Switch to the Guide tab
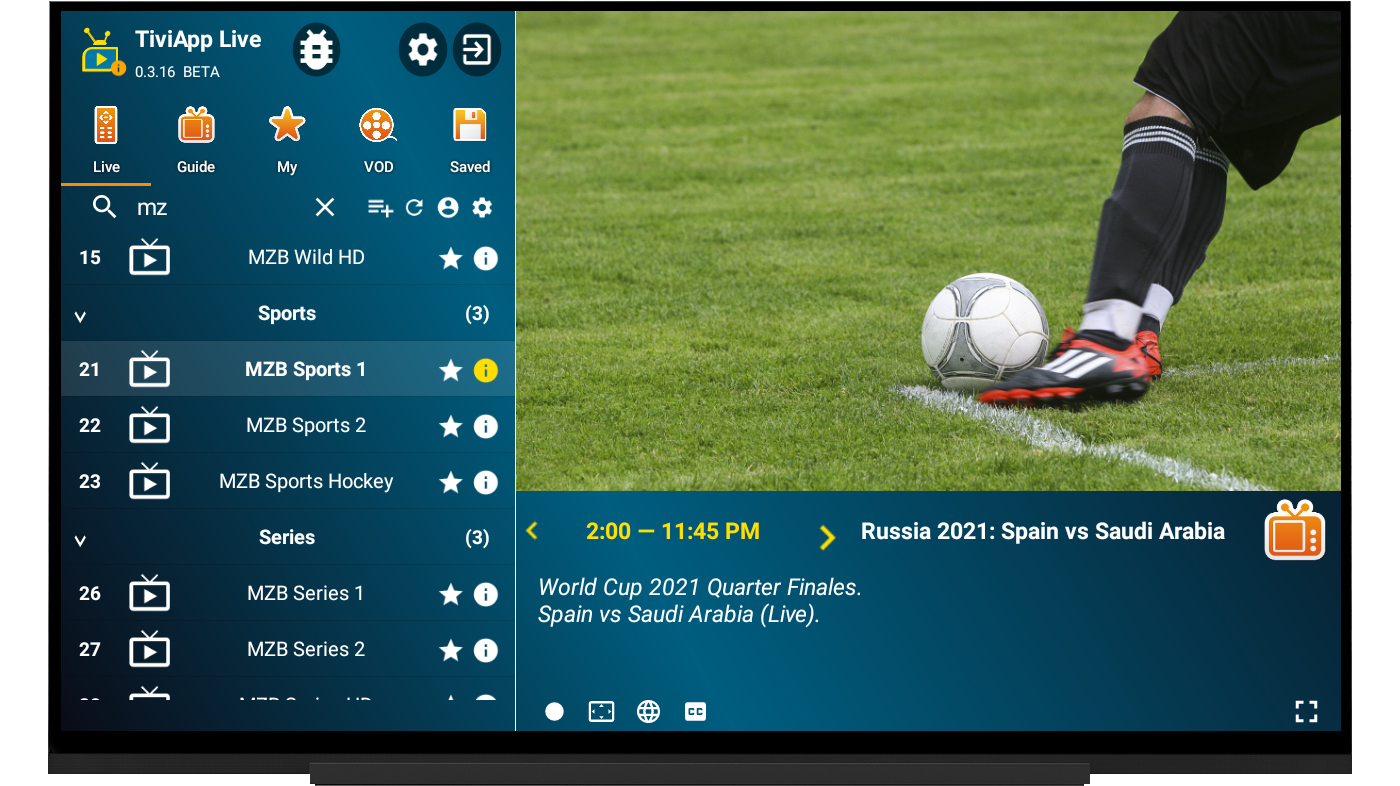1400x786 pixels. point(196,140)
